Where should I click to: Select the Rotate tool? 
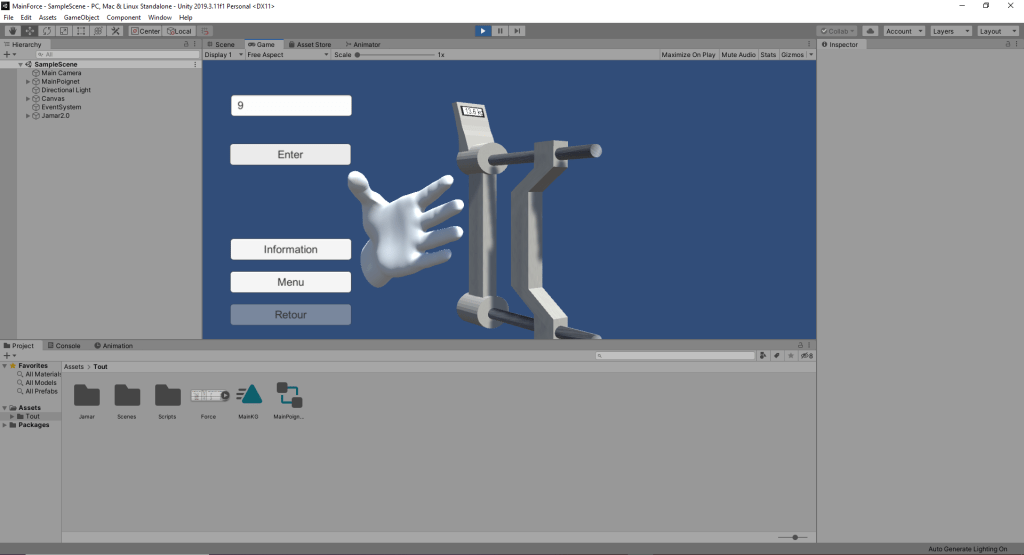(46, 31)
